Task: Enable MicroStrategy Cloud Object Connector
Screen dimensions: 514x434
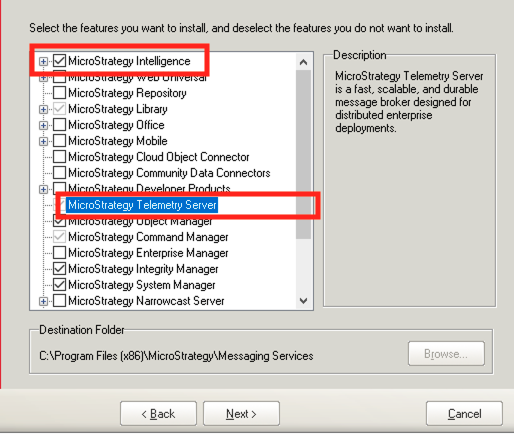Action: coord(59,156)
